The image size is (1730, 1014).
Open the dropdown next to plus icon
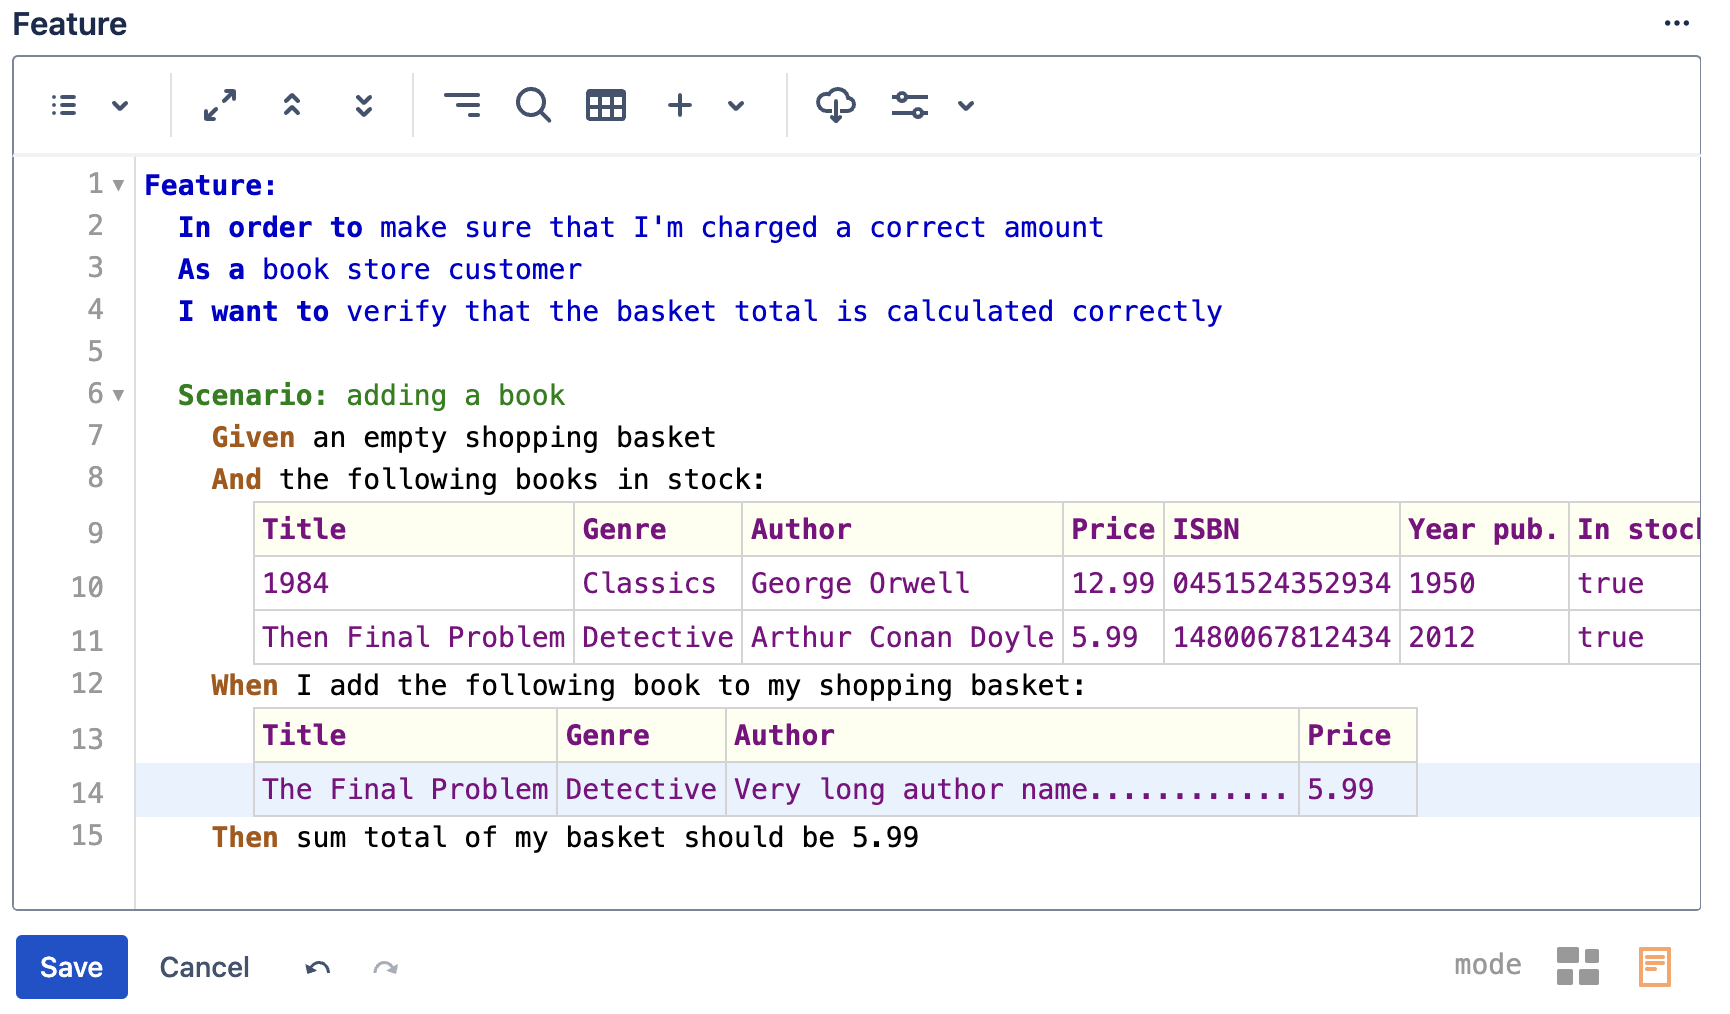coord(736,105)
